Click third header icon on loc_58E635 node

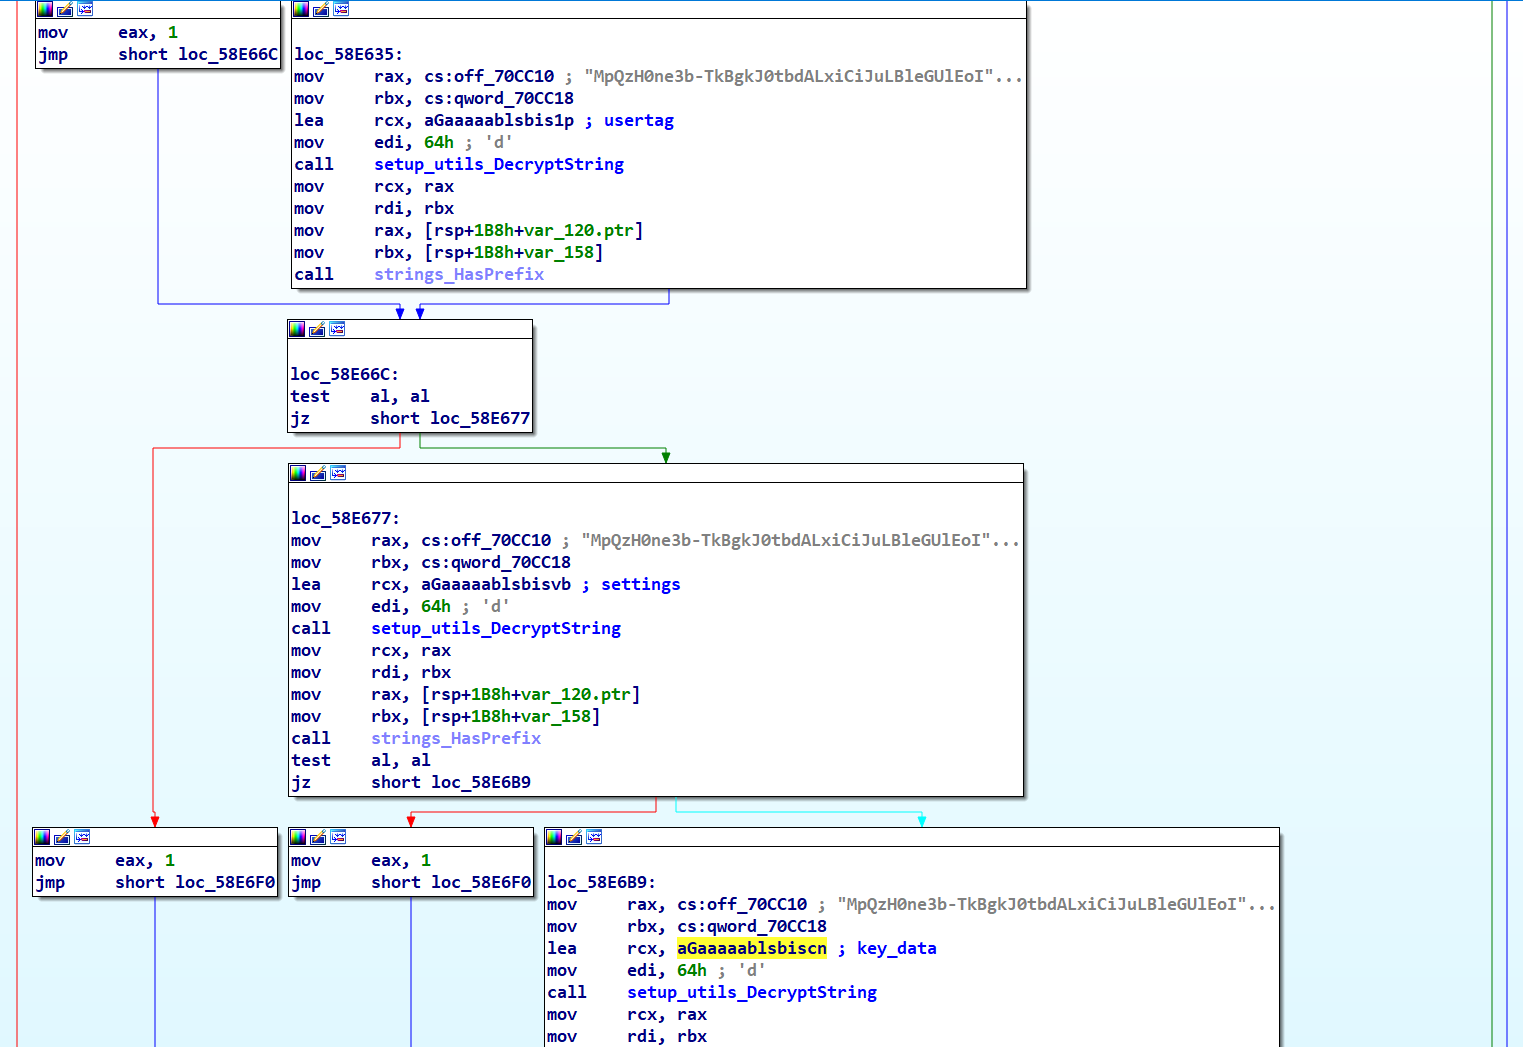click(341, 9)
